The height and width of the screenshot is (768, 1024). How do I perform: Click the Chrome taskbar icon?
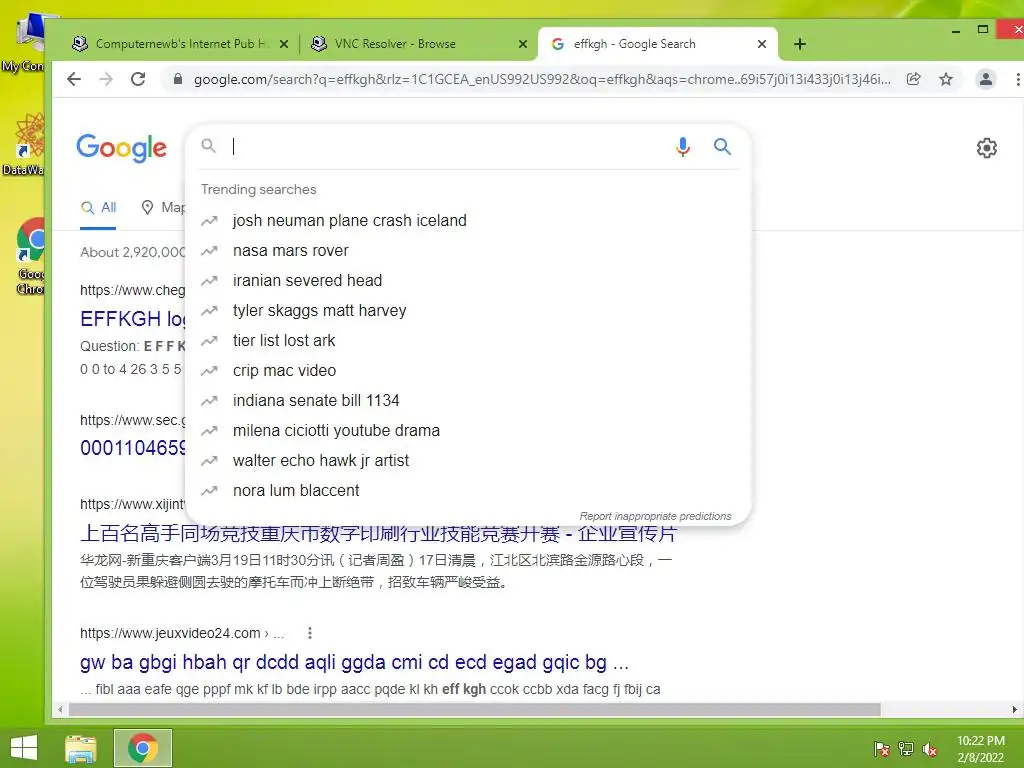coord(143,748)
